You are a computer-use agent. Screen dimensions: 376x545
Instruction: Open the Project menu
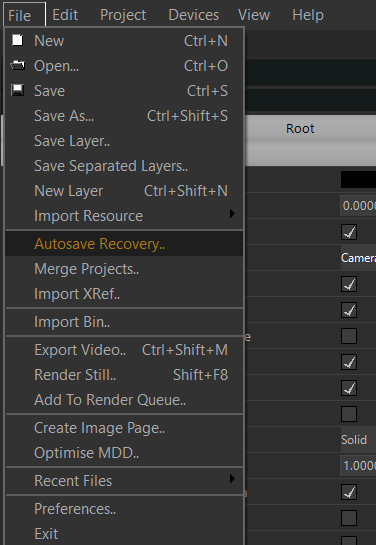(123, 15)
